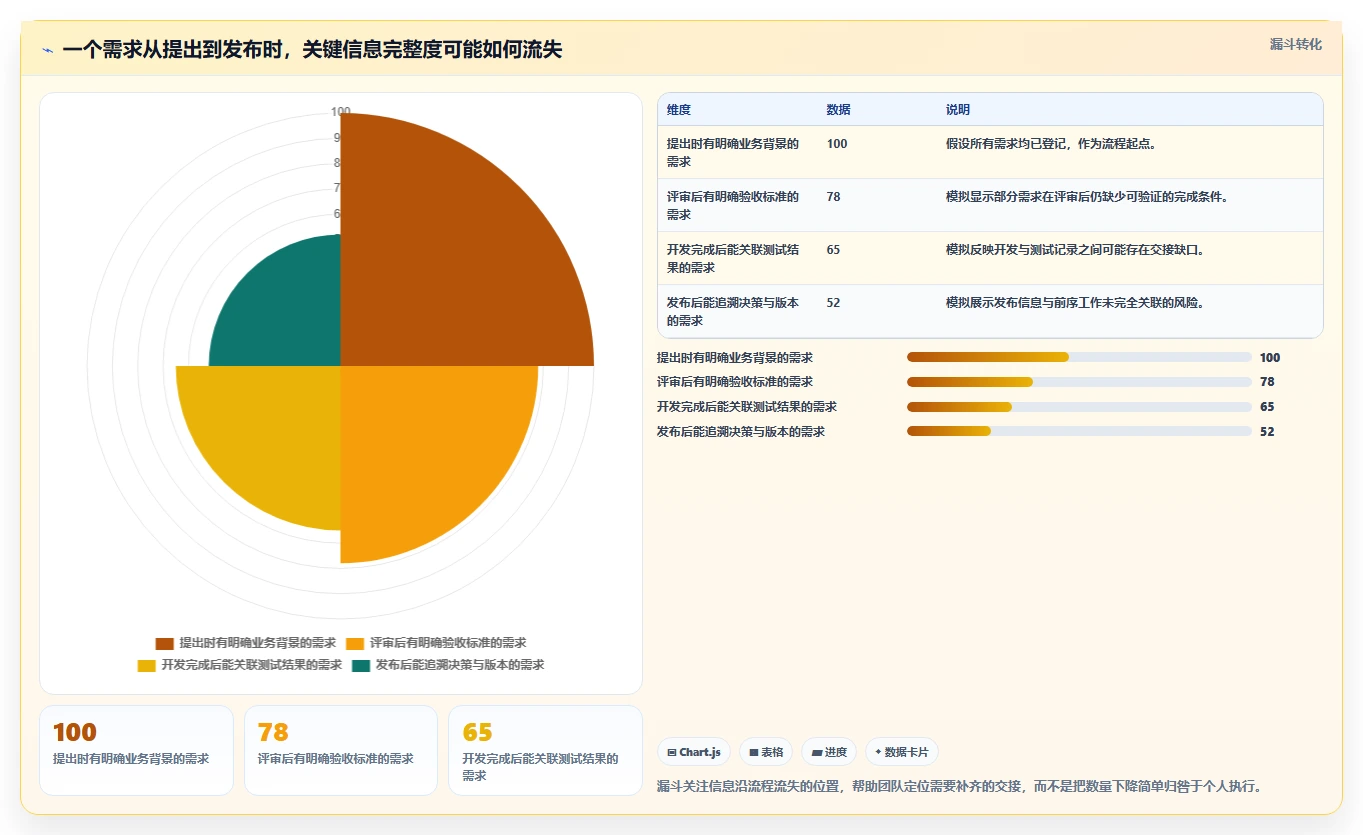Click description starting 模拟显示部分需求在评审后
Screen dimensions: 1363x835
pos(1087,197)
